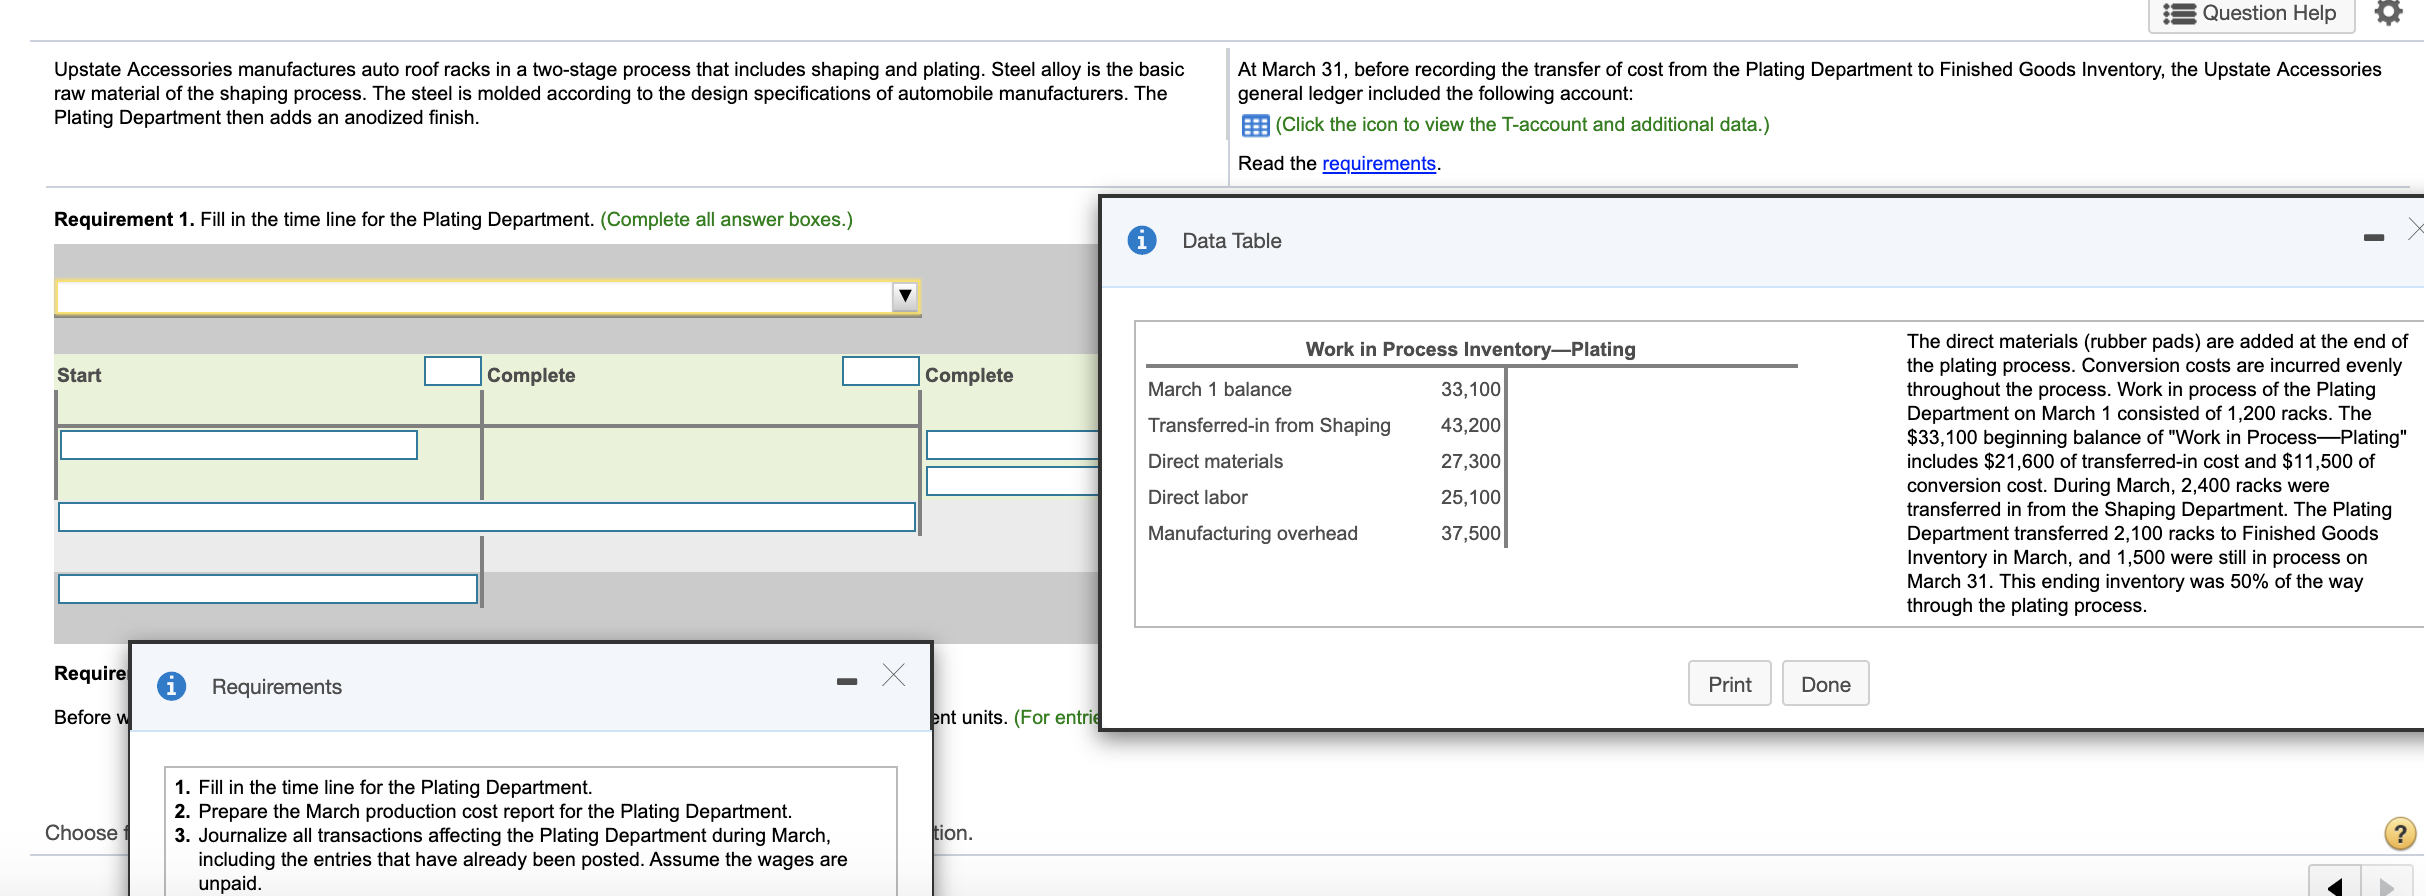Select the 37,500 overhead amount

pos(1470,534)
